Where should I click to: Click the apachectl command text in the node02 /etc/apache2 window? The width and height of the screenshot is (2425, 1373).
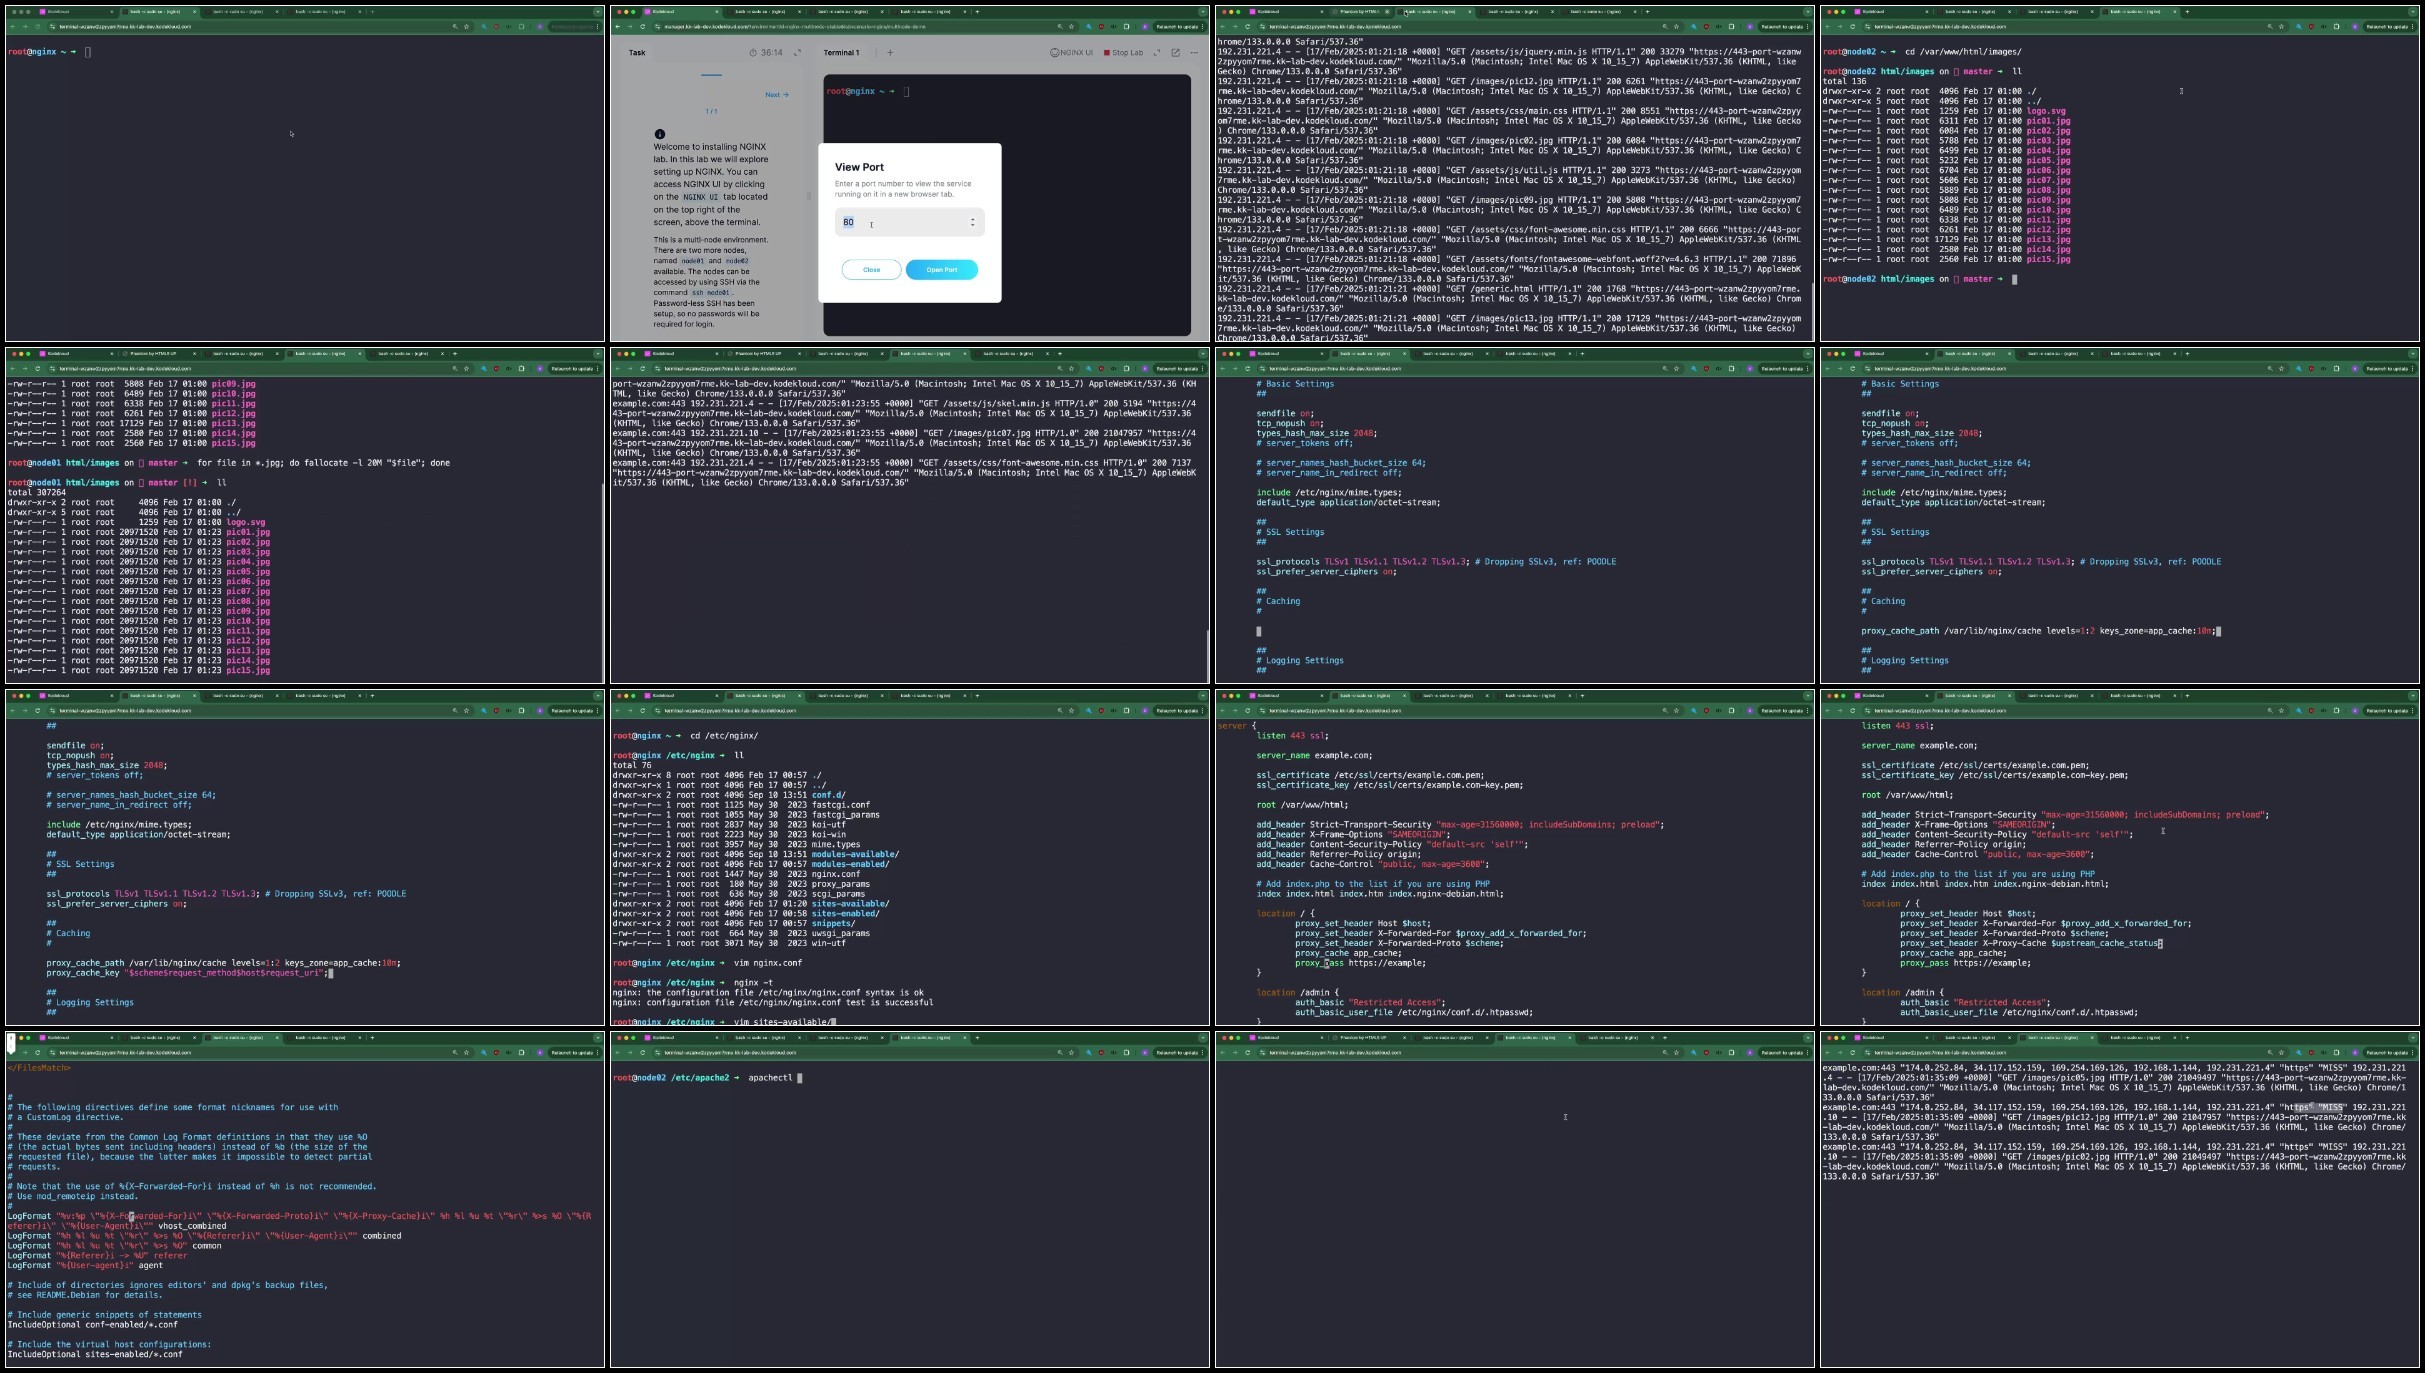point(770,1078)
